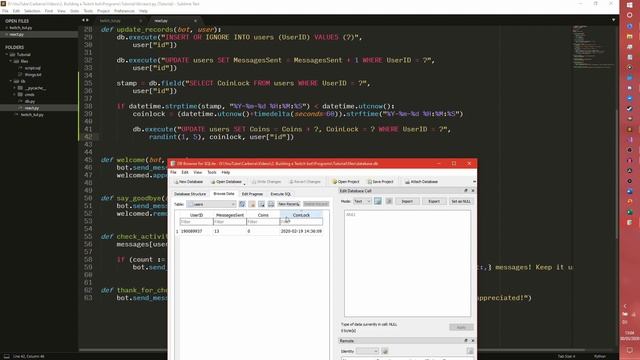
Task: Expand the DB Browser toolbar overflow arrow
Action: [474, 182]
